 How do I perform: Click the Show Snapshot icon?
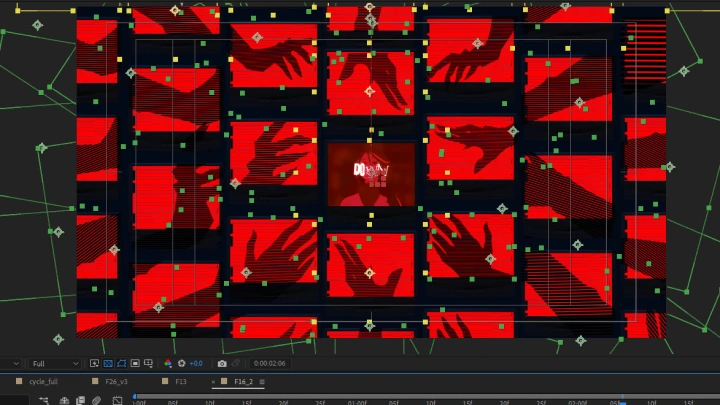[x=236, y=363]
